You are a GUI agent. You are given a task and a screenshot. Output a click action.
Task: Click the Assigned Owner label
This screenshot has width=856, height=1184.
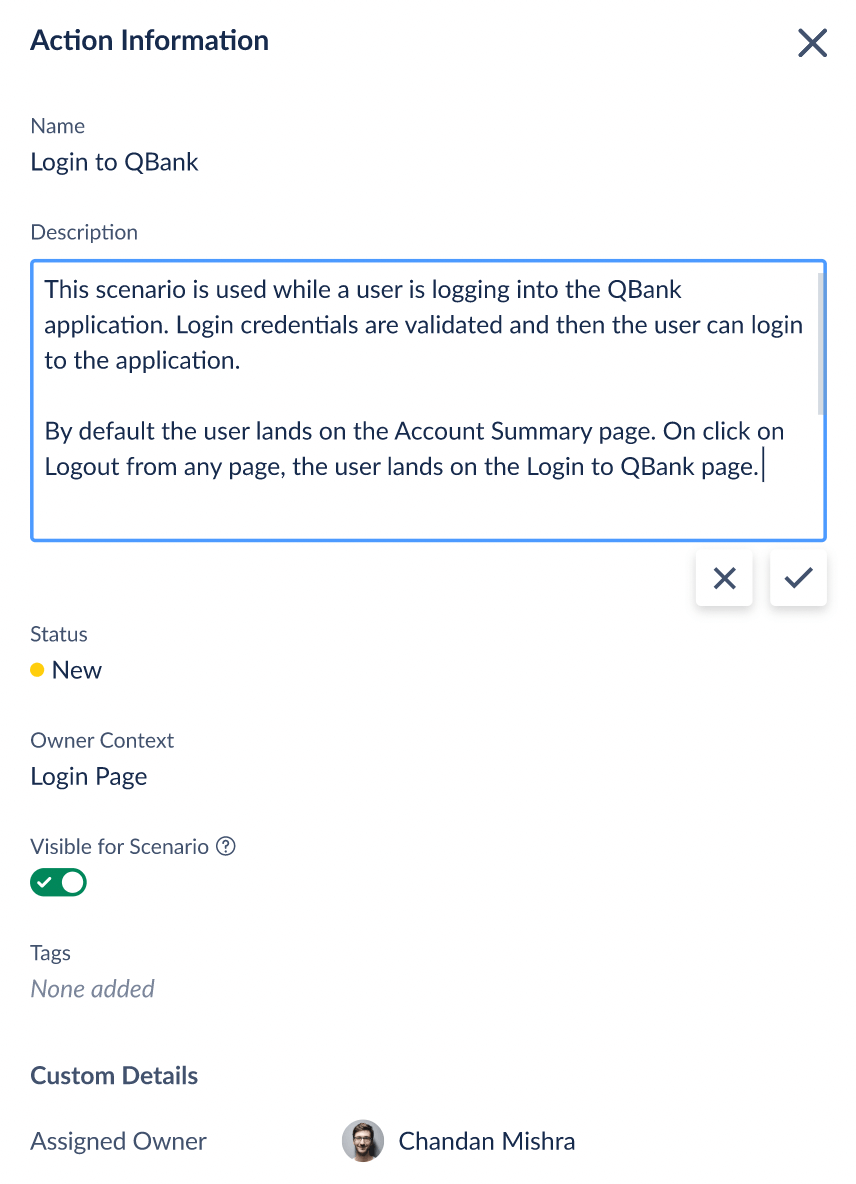pos(118,1141)
